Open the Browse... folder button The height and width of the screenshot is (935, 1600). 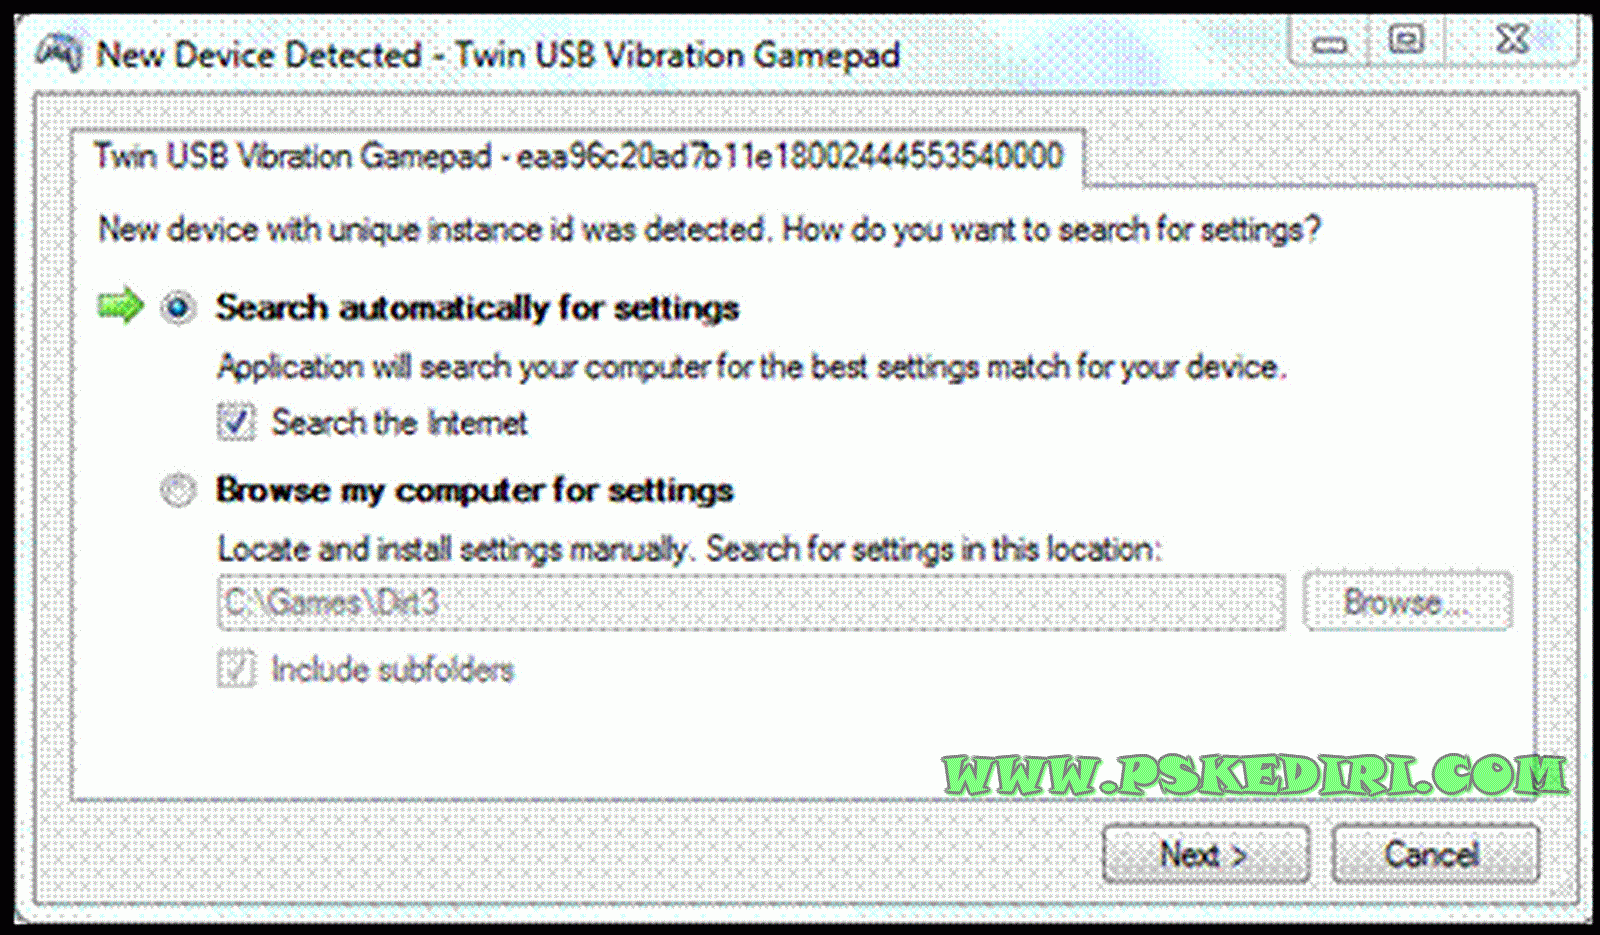1408,602
